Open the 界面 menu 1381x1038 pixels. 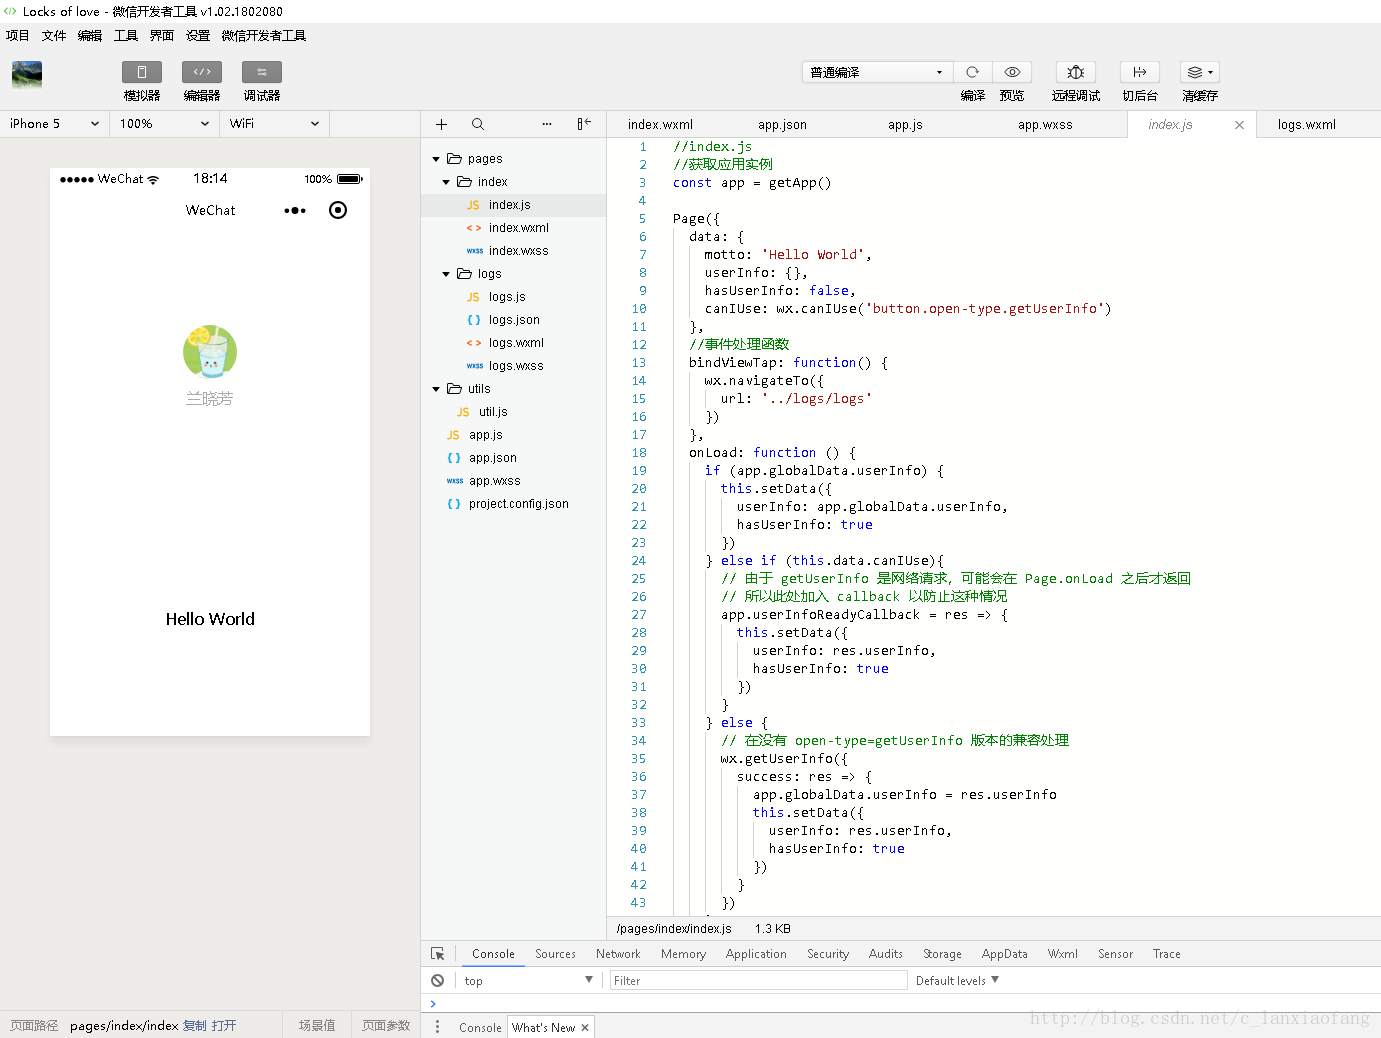162,36
